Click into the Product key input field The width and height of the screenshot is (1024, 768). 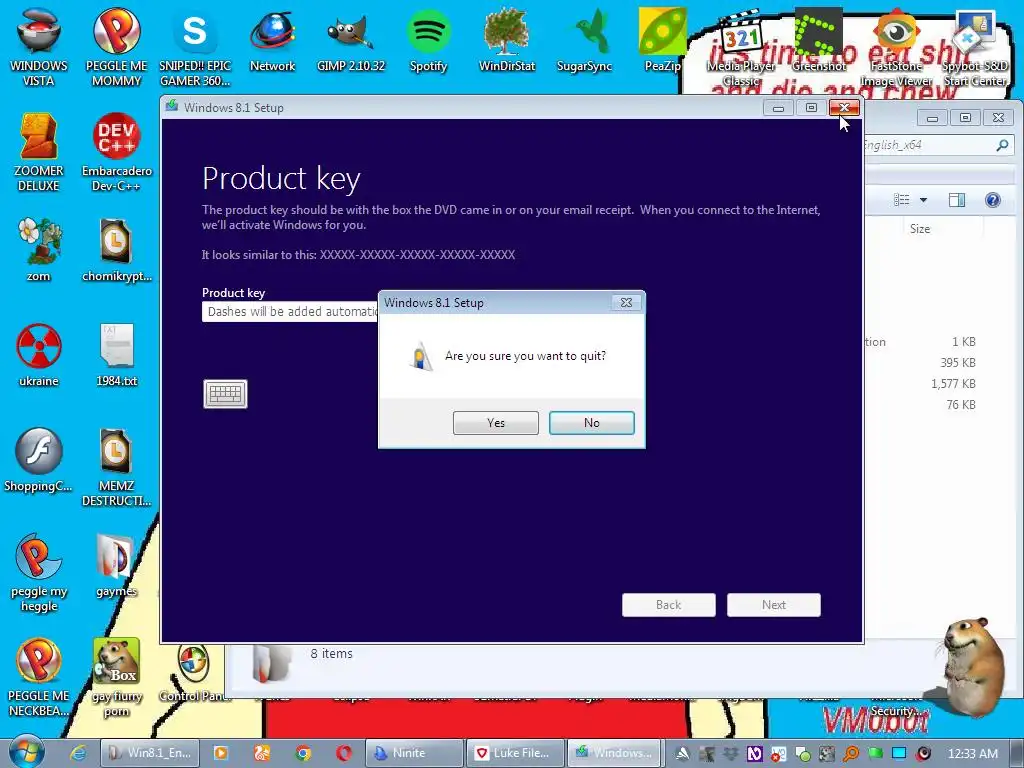pos(290,312)
